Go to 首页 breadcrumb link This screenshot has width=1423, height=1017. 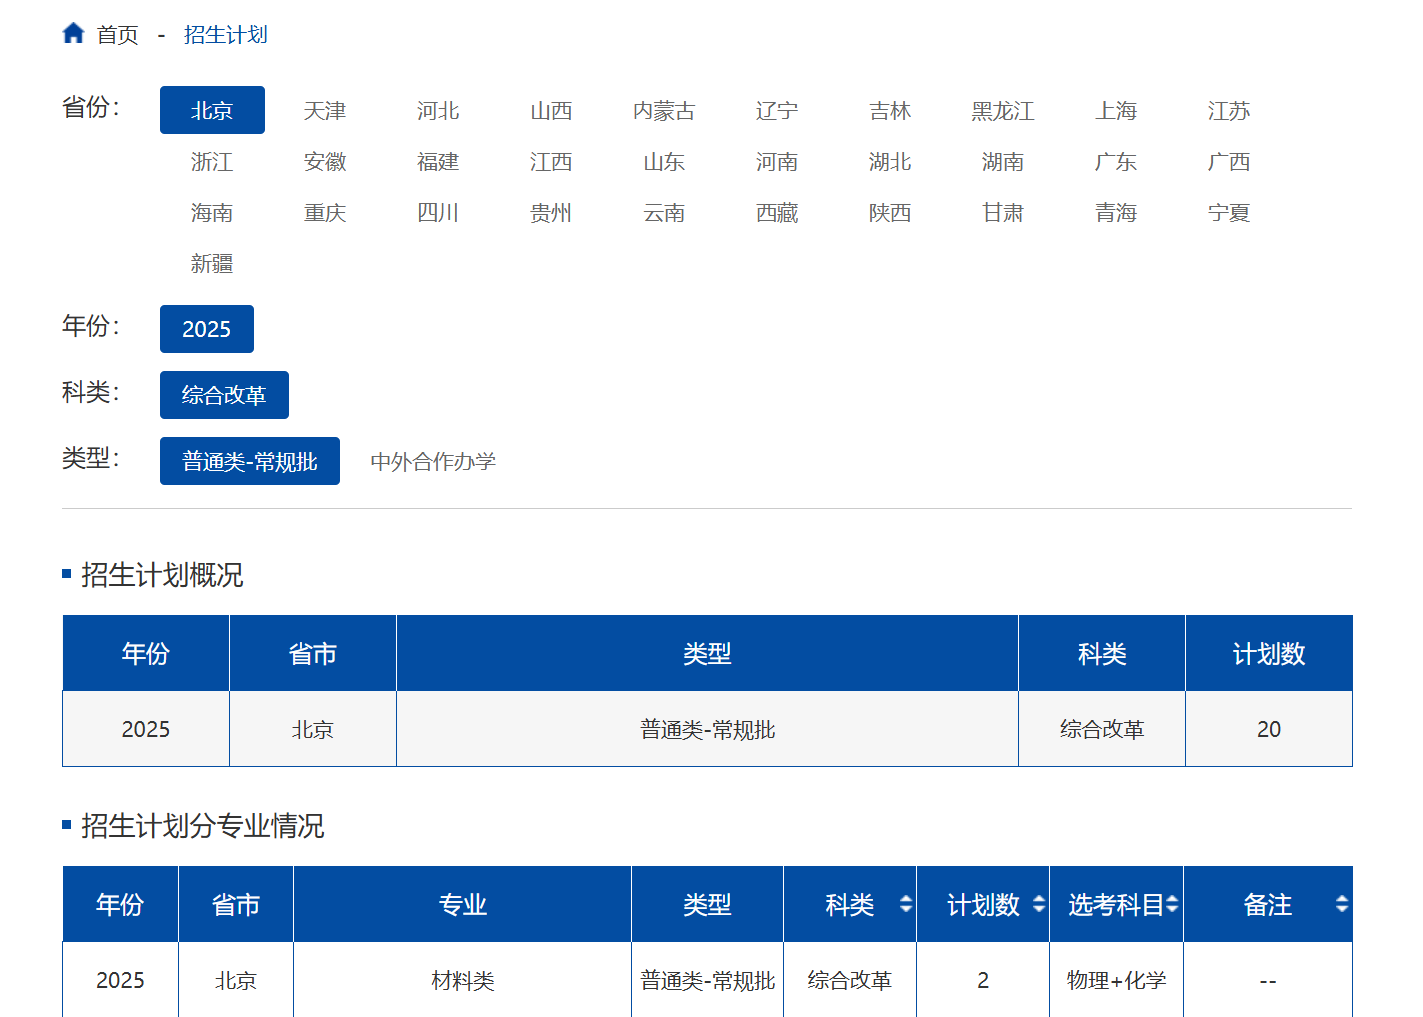[117, 35]
